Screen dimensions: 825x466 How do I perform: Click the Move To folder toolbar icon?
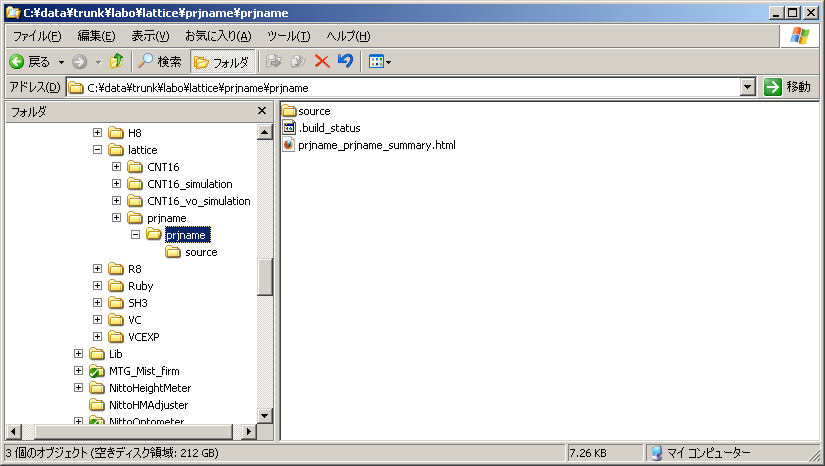click(274, 62)
